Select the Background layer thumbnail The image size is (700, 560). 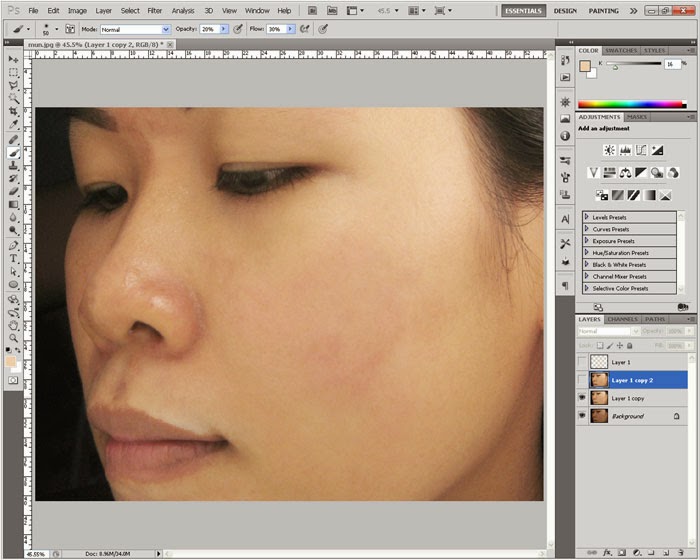coord(599,416)
